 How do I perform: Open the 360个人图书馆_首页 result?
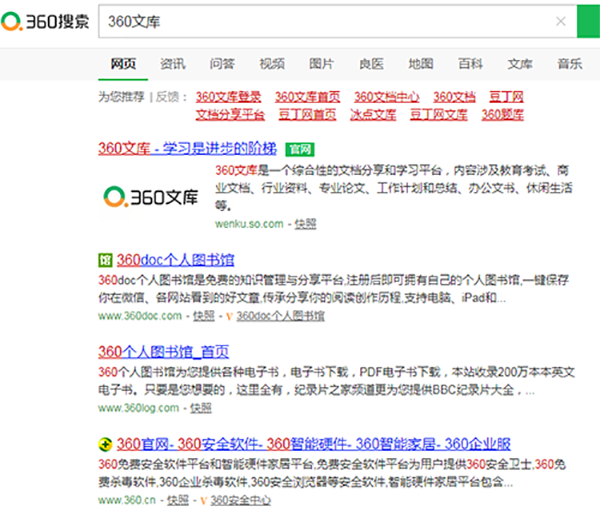[164, 351]
